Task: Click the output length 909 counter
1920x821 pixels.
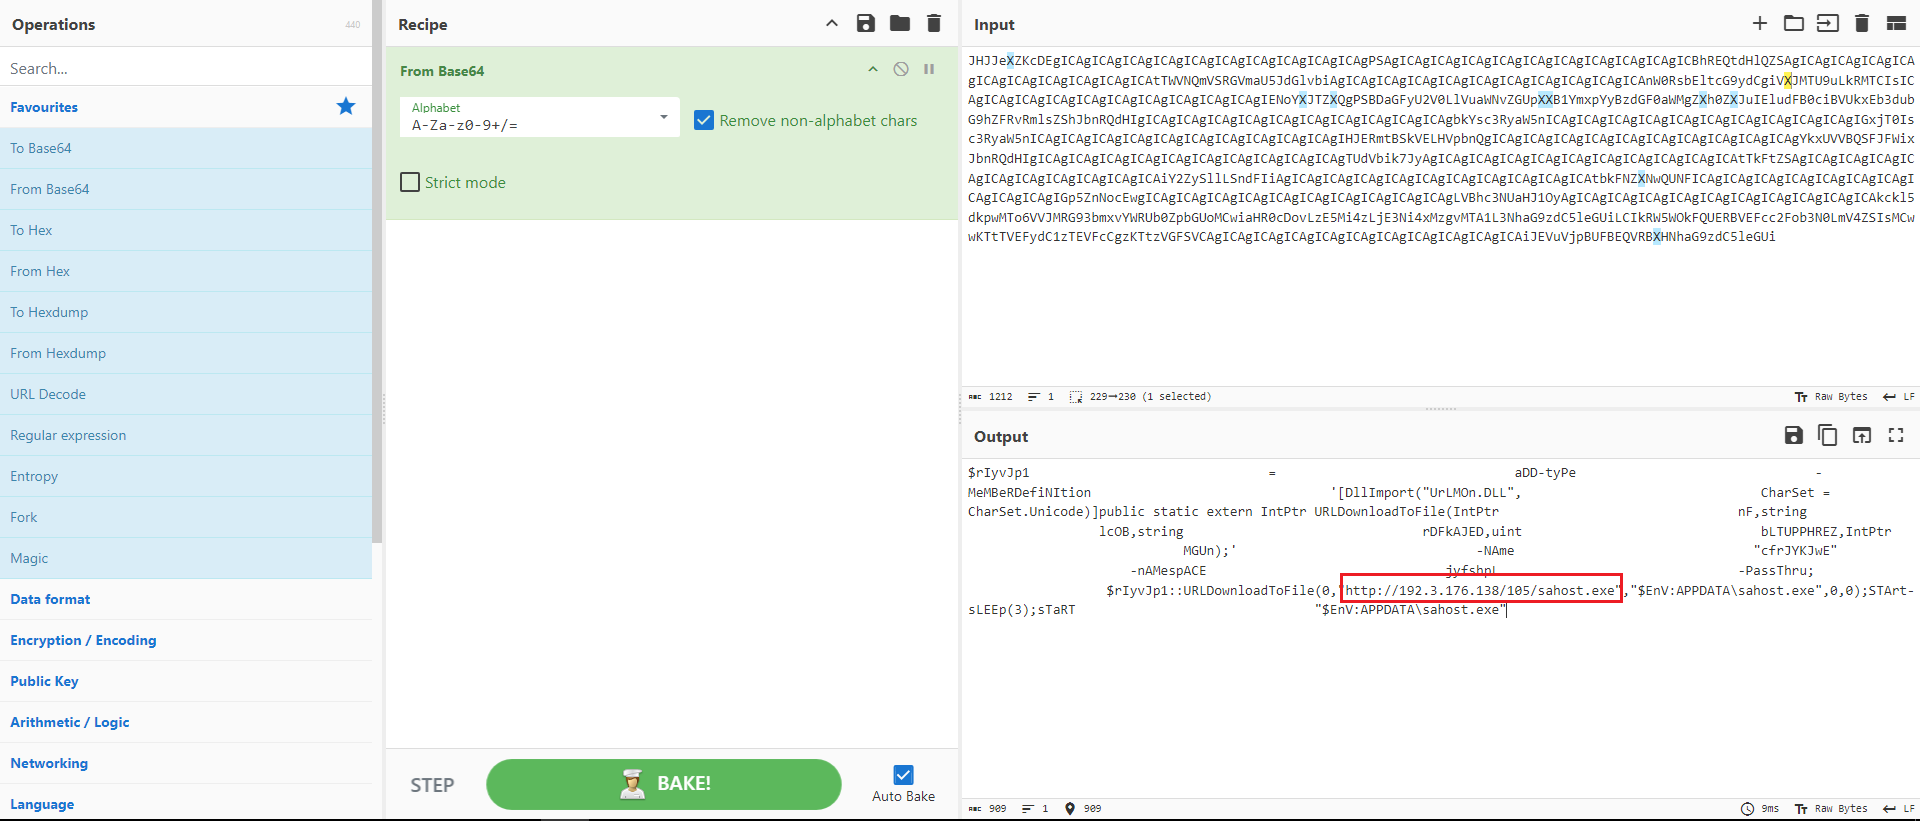Action: (x=987, y=809)
